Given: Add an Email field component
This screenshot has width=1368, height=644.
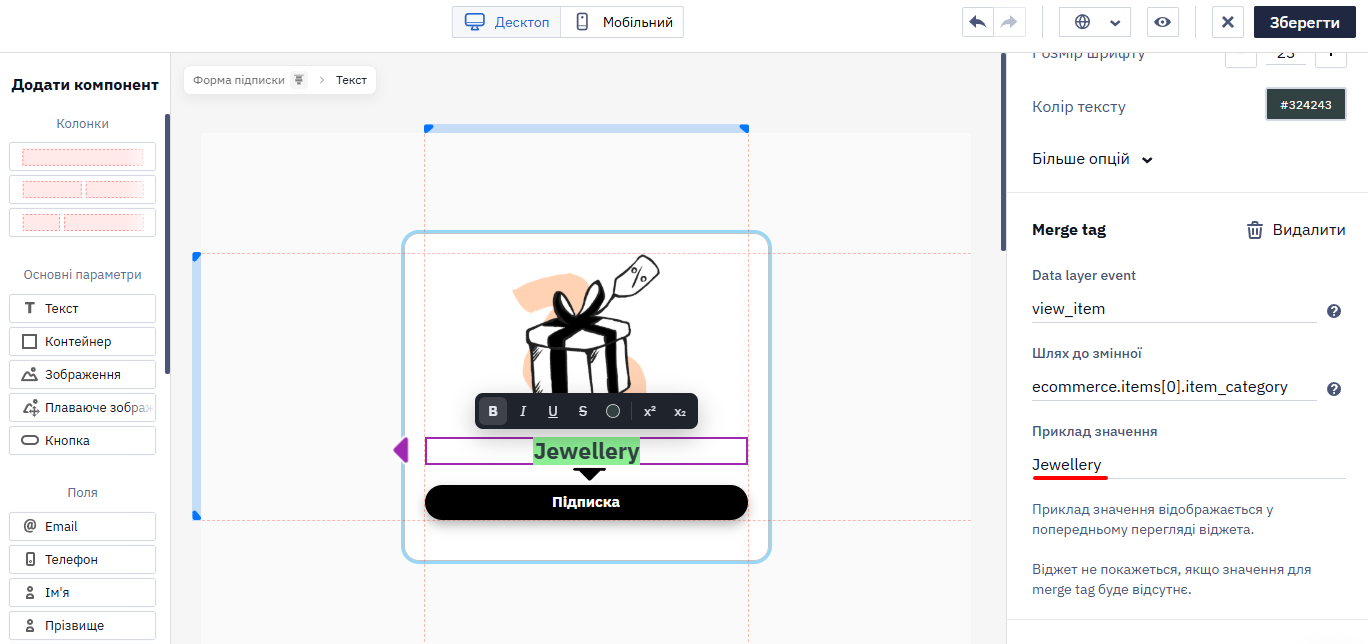Looking at the screenshot, I should [82, 526].
